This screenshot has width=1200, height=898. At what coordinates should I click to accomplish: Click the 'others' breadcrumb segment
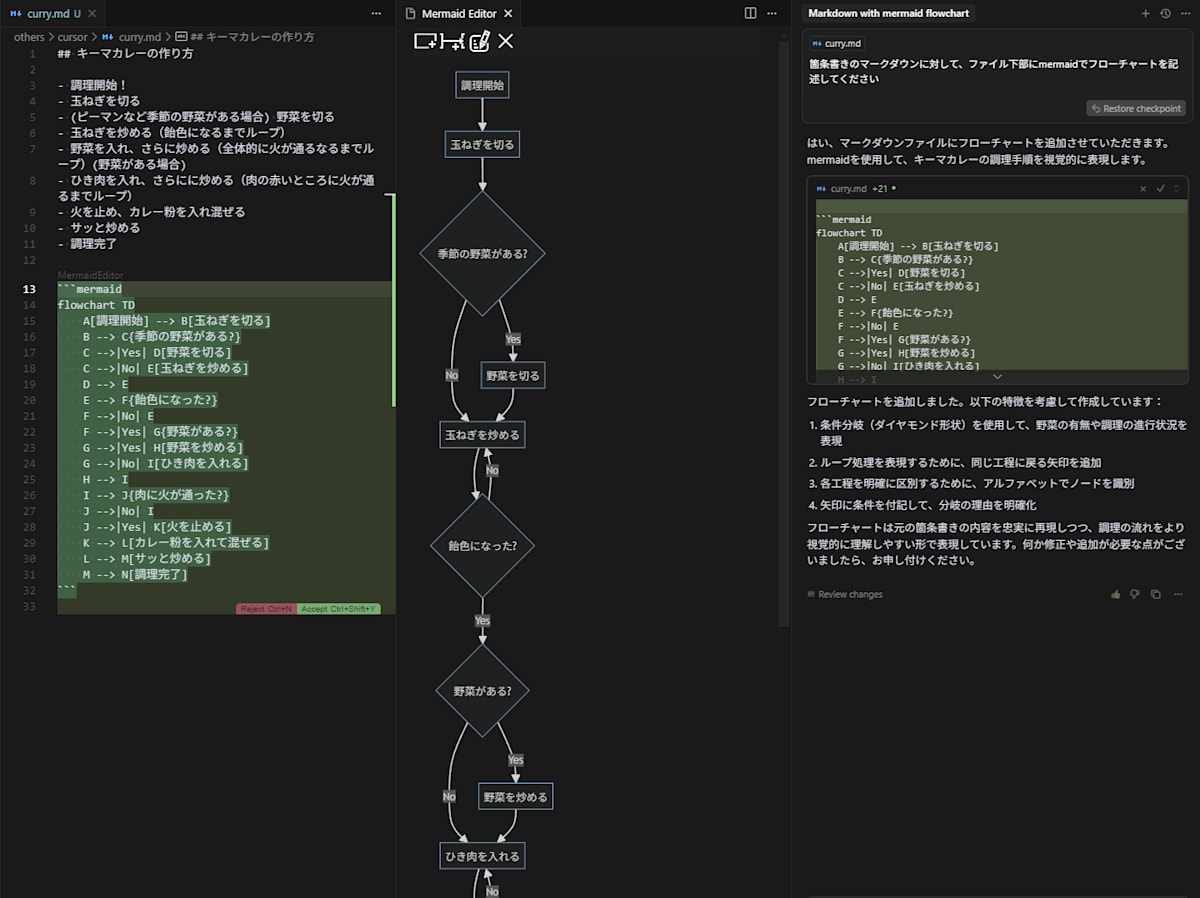[29, 37]
